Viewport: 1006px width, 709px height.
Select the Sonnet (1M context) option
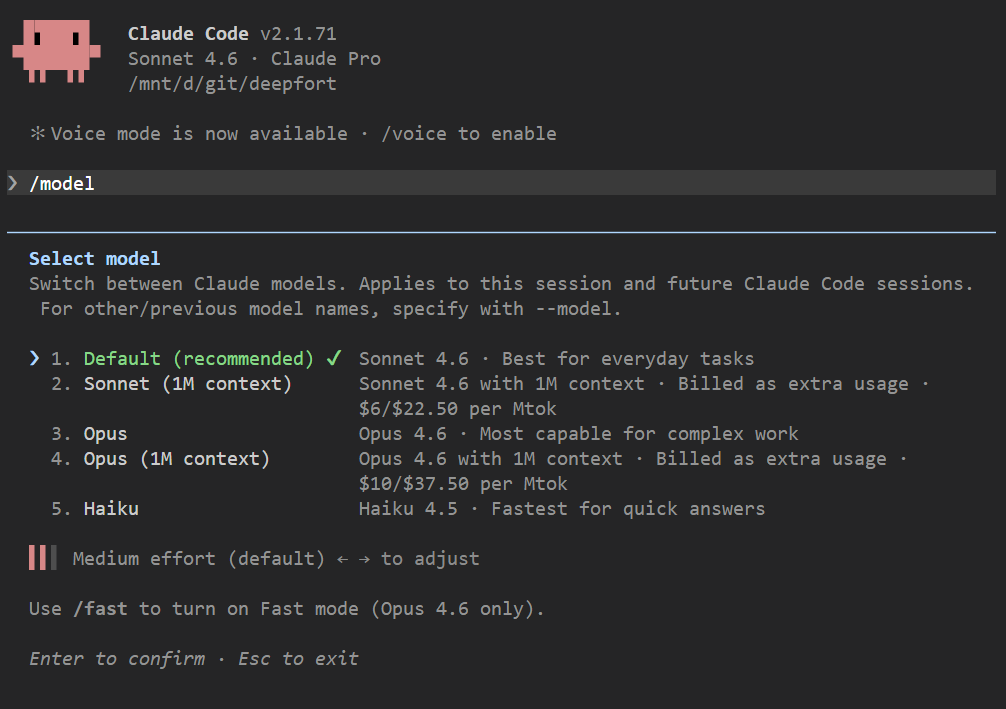(x=187, y=384)
